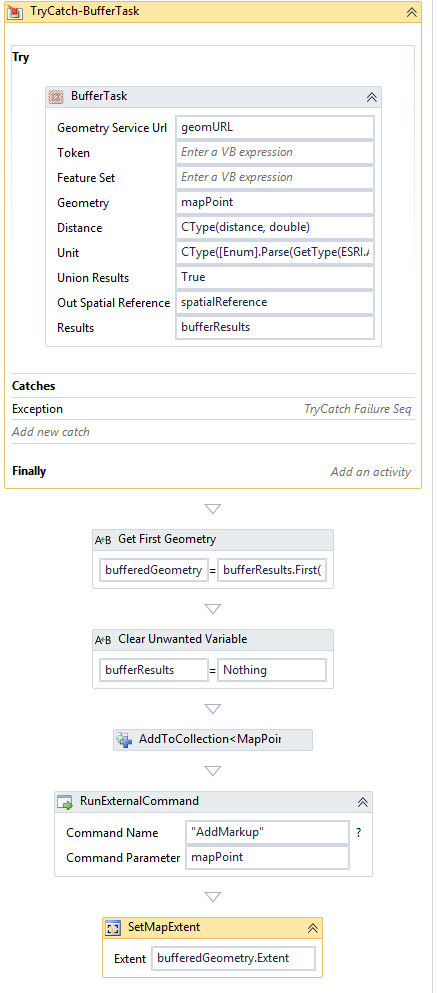Click Add new catch
438x993 pixels.
click(51, 432)
